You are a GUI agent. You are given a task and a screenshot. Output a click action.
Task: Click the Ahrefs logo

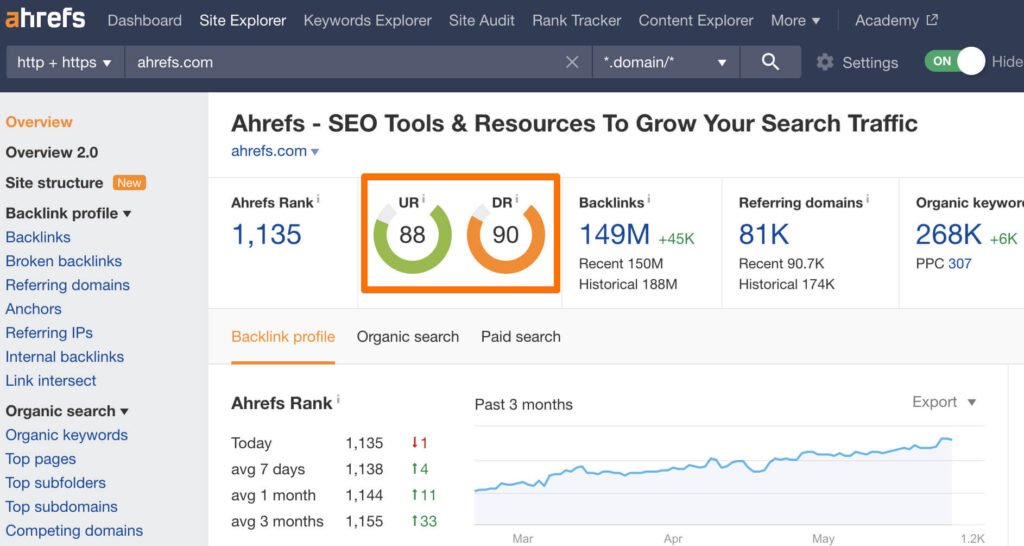[46, 20]
